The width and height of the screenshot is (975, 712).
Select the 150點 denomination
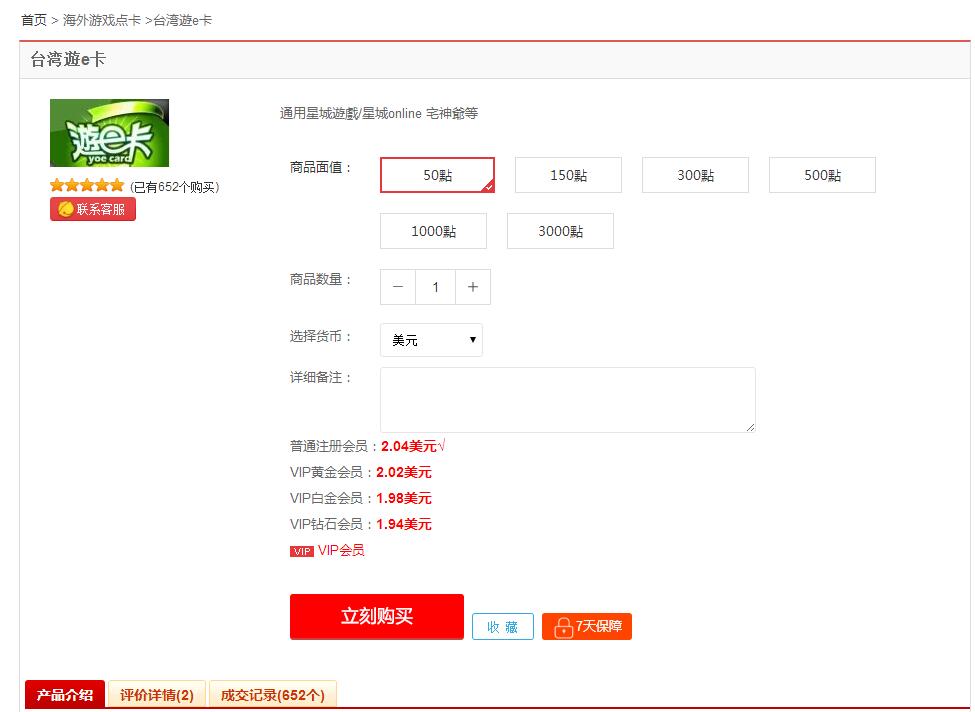pyautogui.click(x=568, y=175)
